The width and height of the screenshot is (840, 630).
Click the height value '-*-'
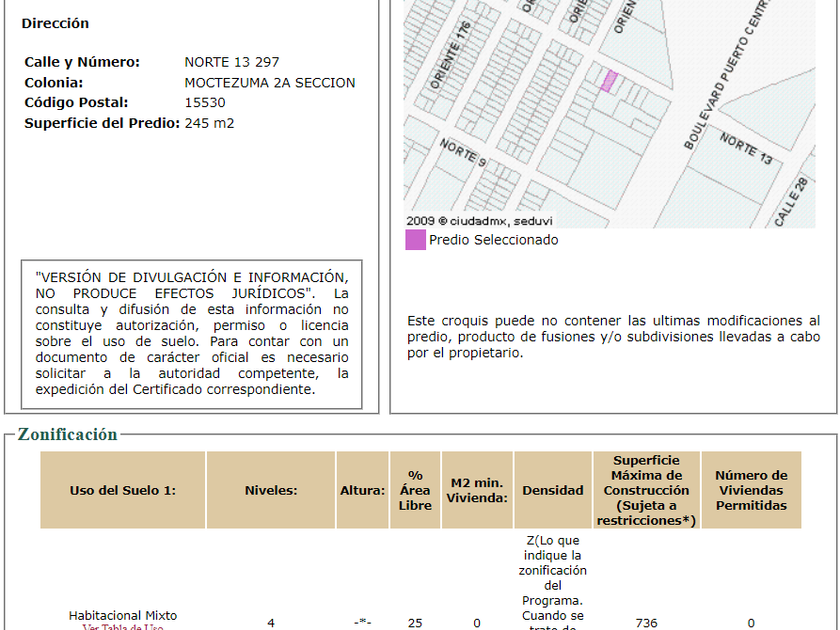[x=363, y=622]
